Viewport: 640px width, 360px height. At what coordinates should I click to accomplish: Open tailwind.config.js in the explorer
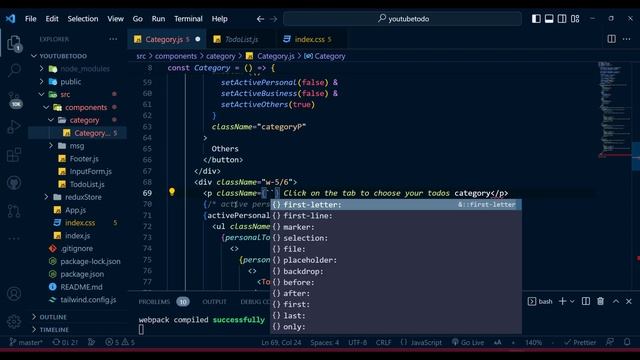(88, 300)
